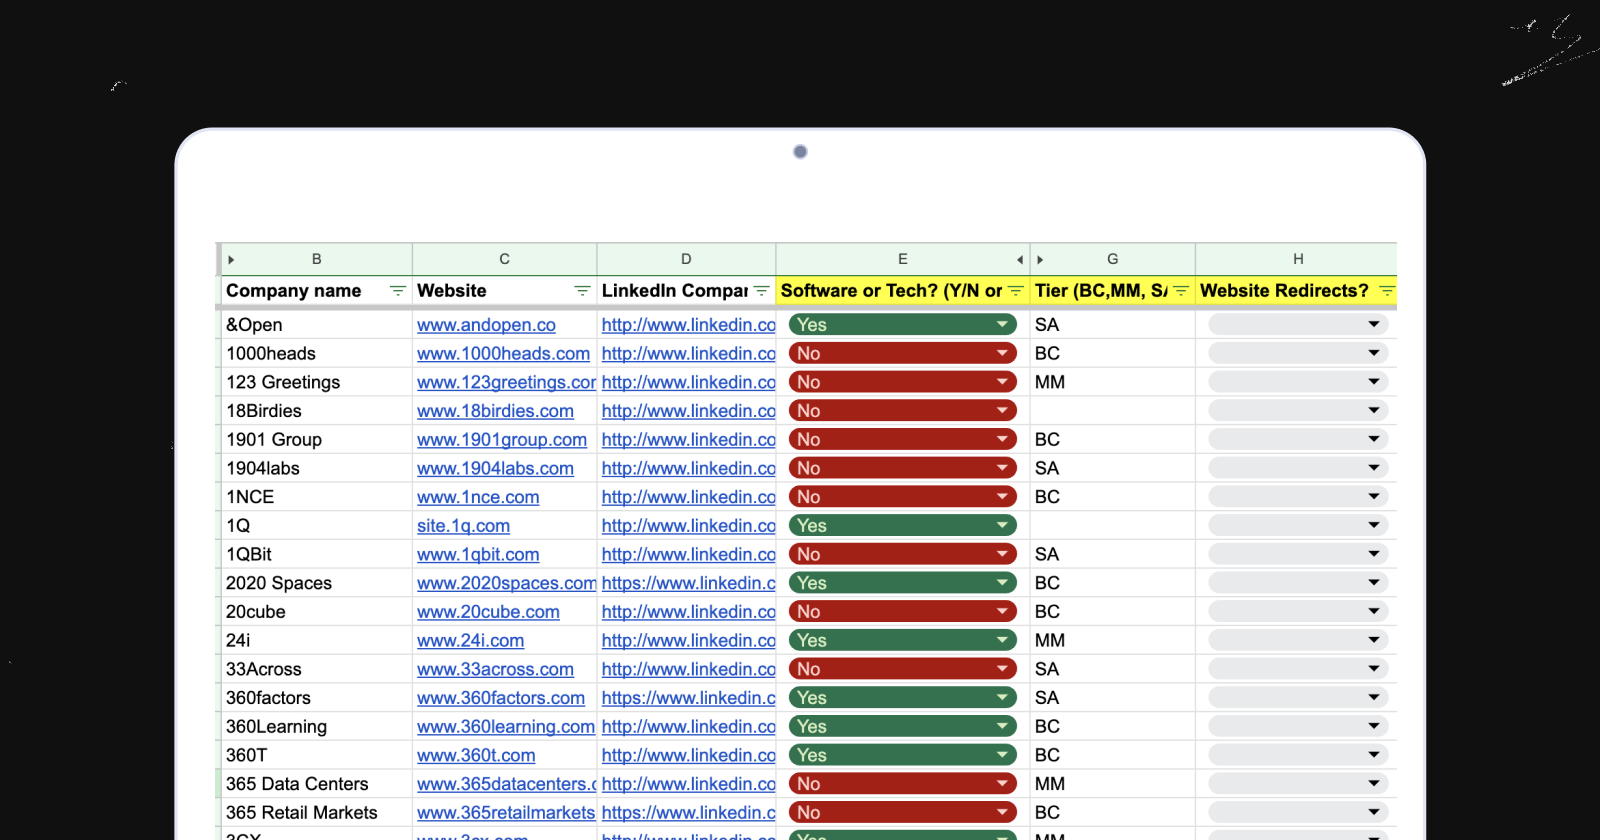Select the 360factors company name cell
1600x840 pixels.
[317, 698]
